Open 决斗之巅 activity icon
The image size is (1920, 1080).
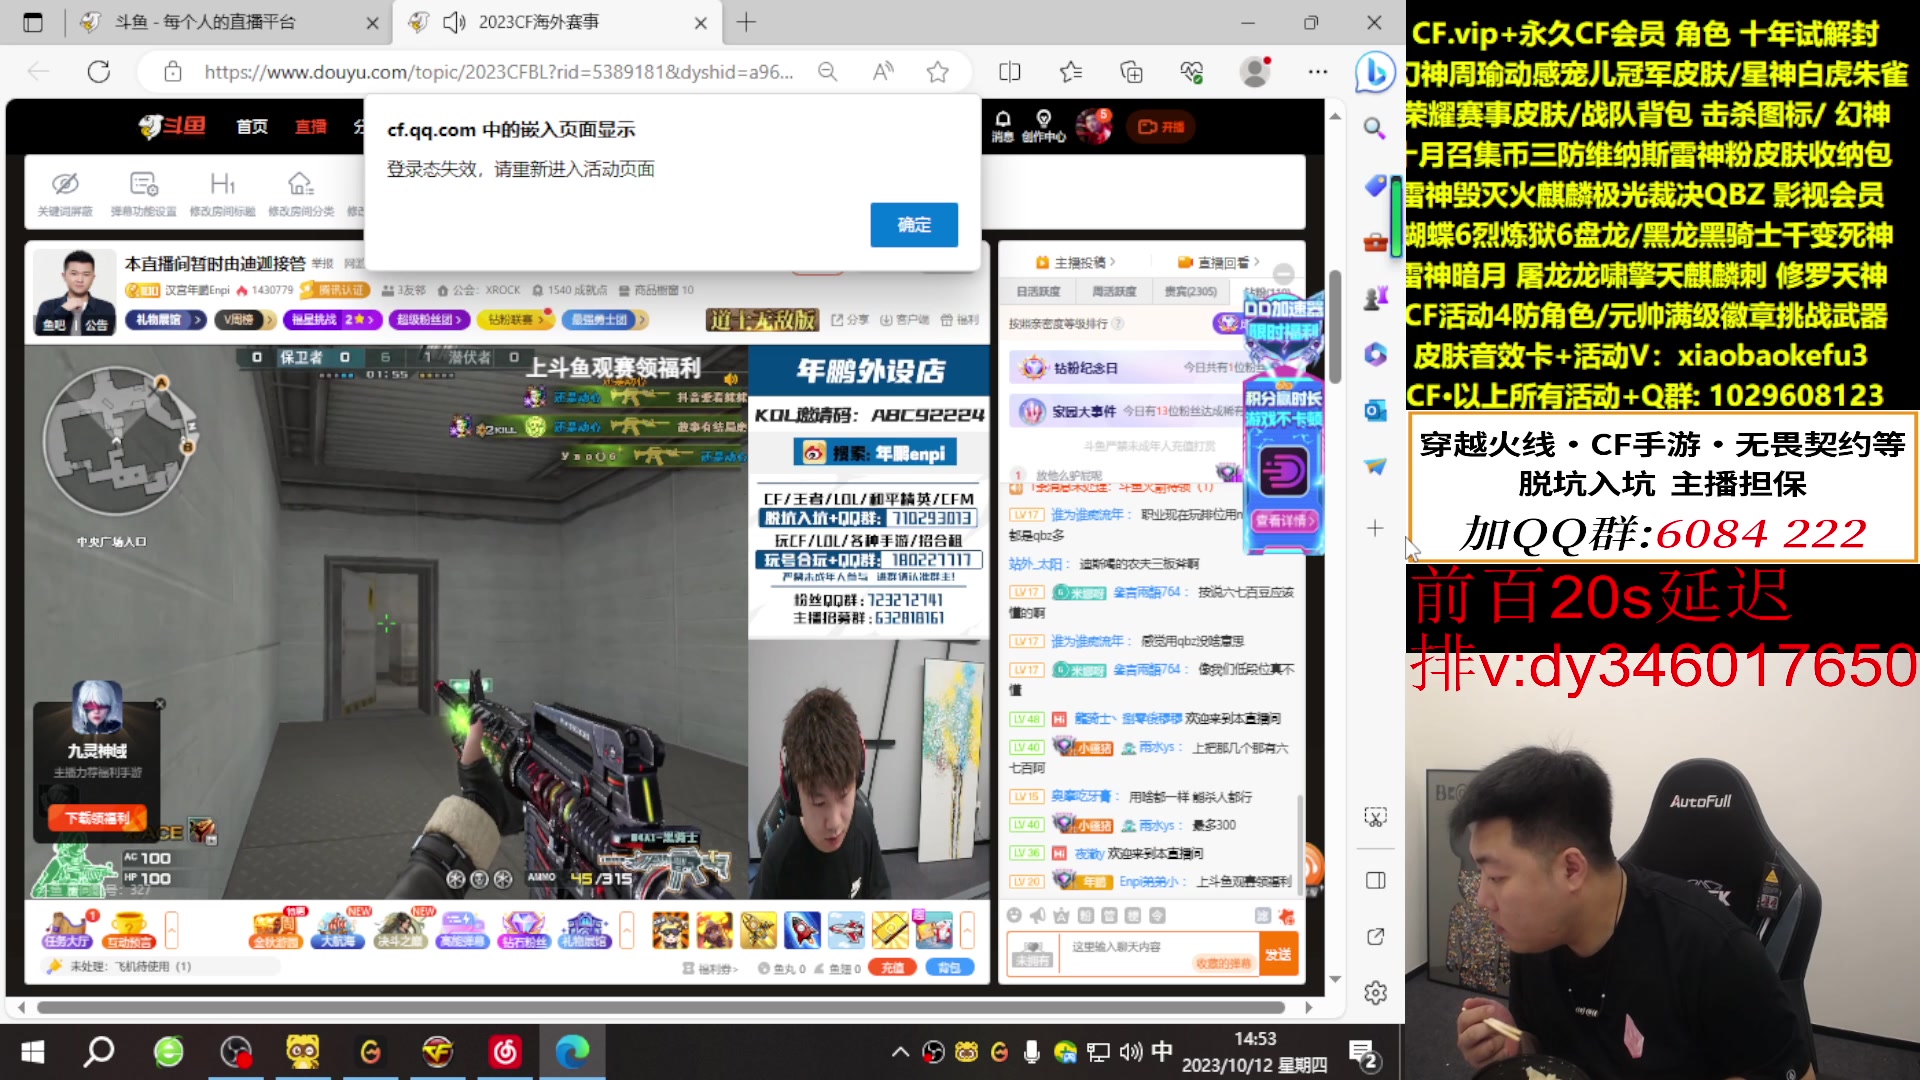(x=399, y=930)
